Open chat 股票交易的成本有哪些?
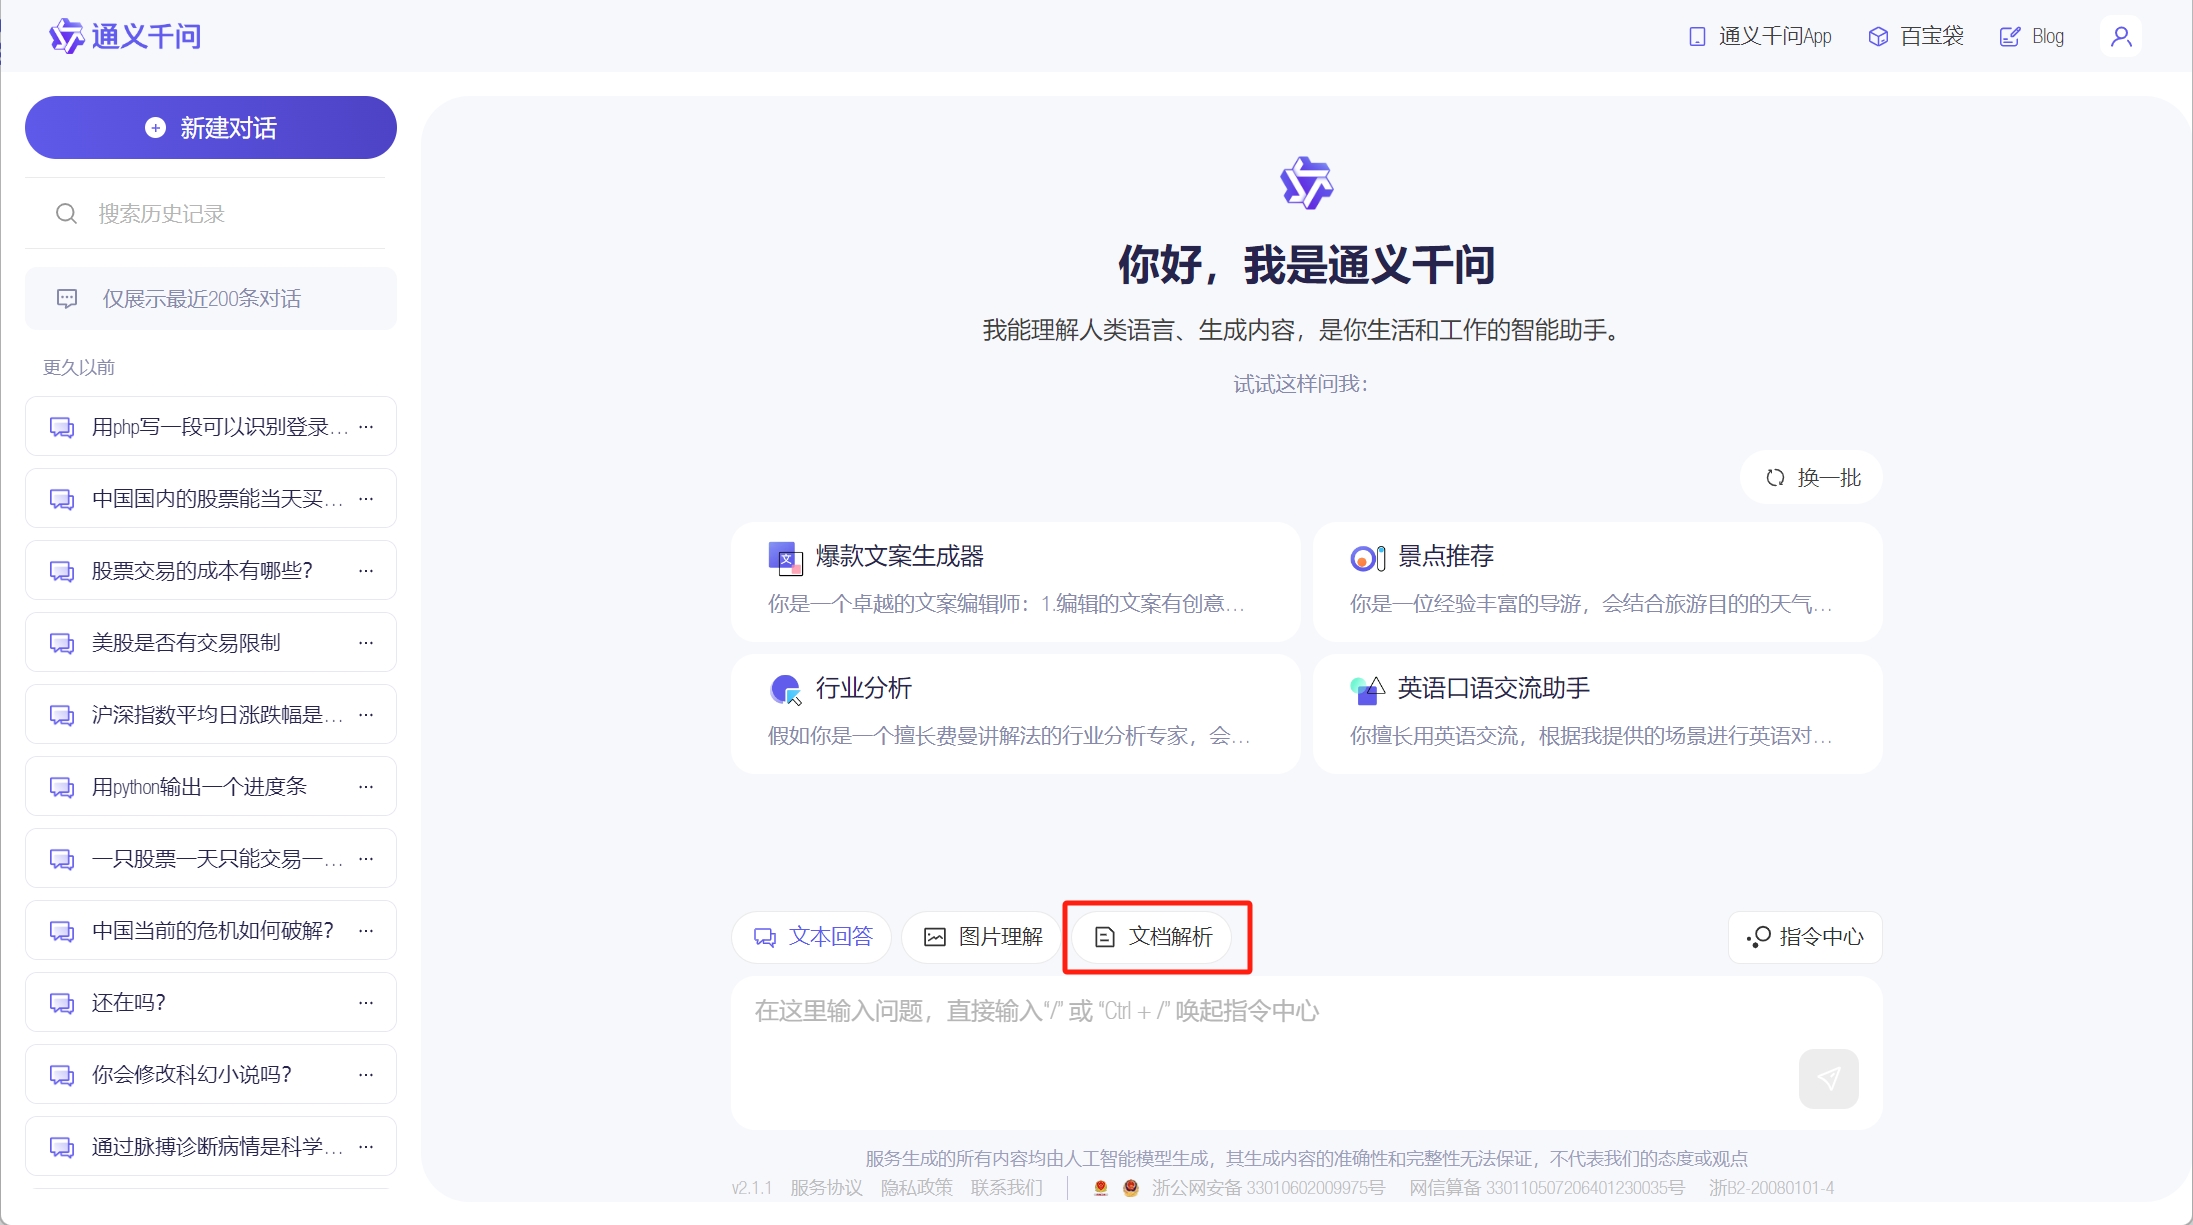Viewport: 2193px width, 1225px height. [211, 571]
